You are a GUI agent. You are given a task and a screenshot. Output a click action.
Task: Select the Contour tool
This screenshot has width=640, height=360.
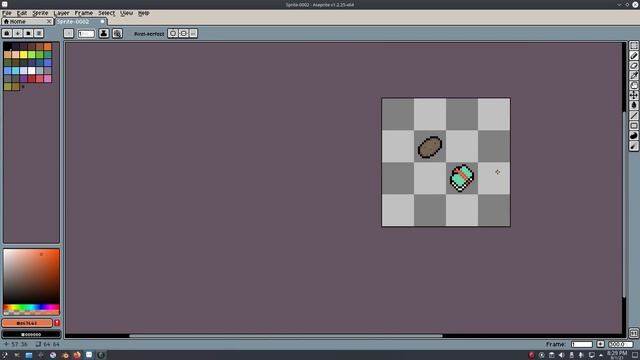(633, 136)
